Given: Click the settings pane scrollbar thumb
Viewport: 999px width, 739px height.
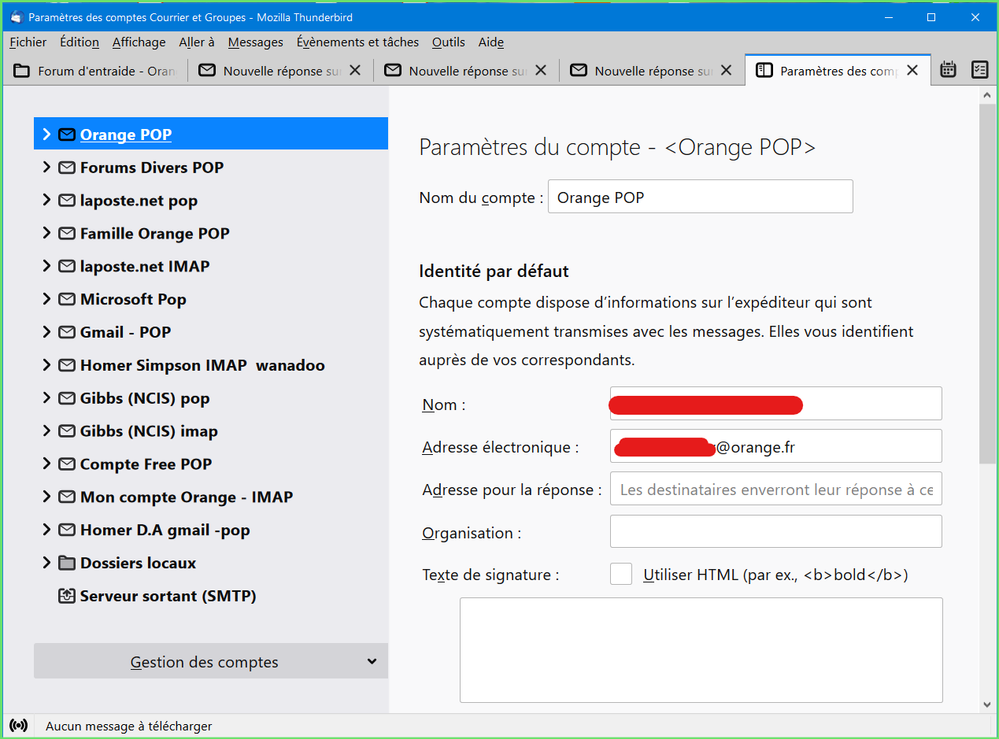Looking at the screenshot, I should click(x=987, y=283).
